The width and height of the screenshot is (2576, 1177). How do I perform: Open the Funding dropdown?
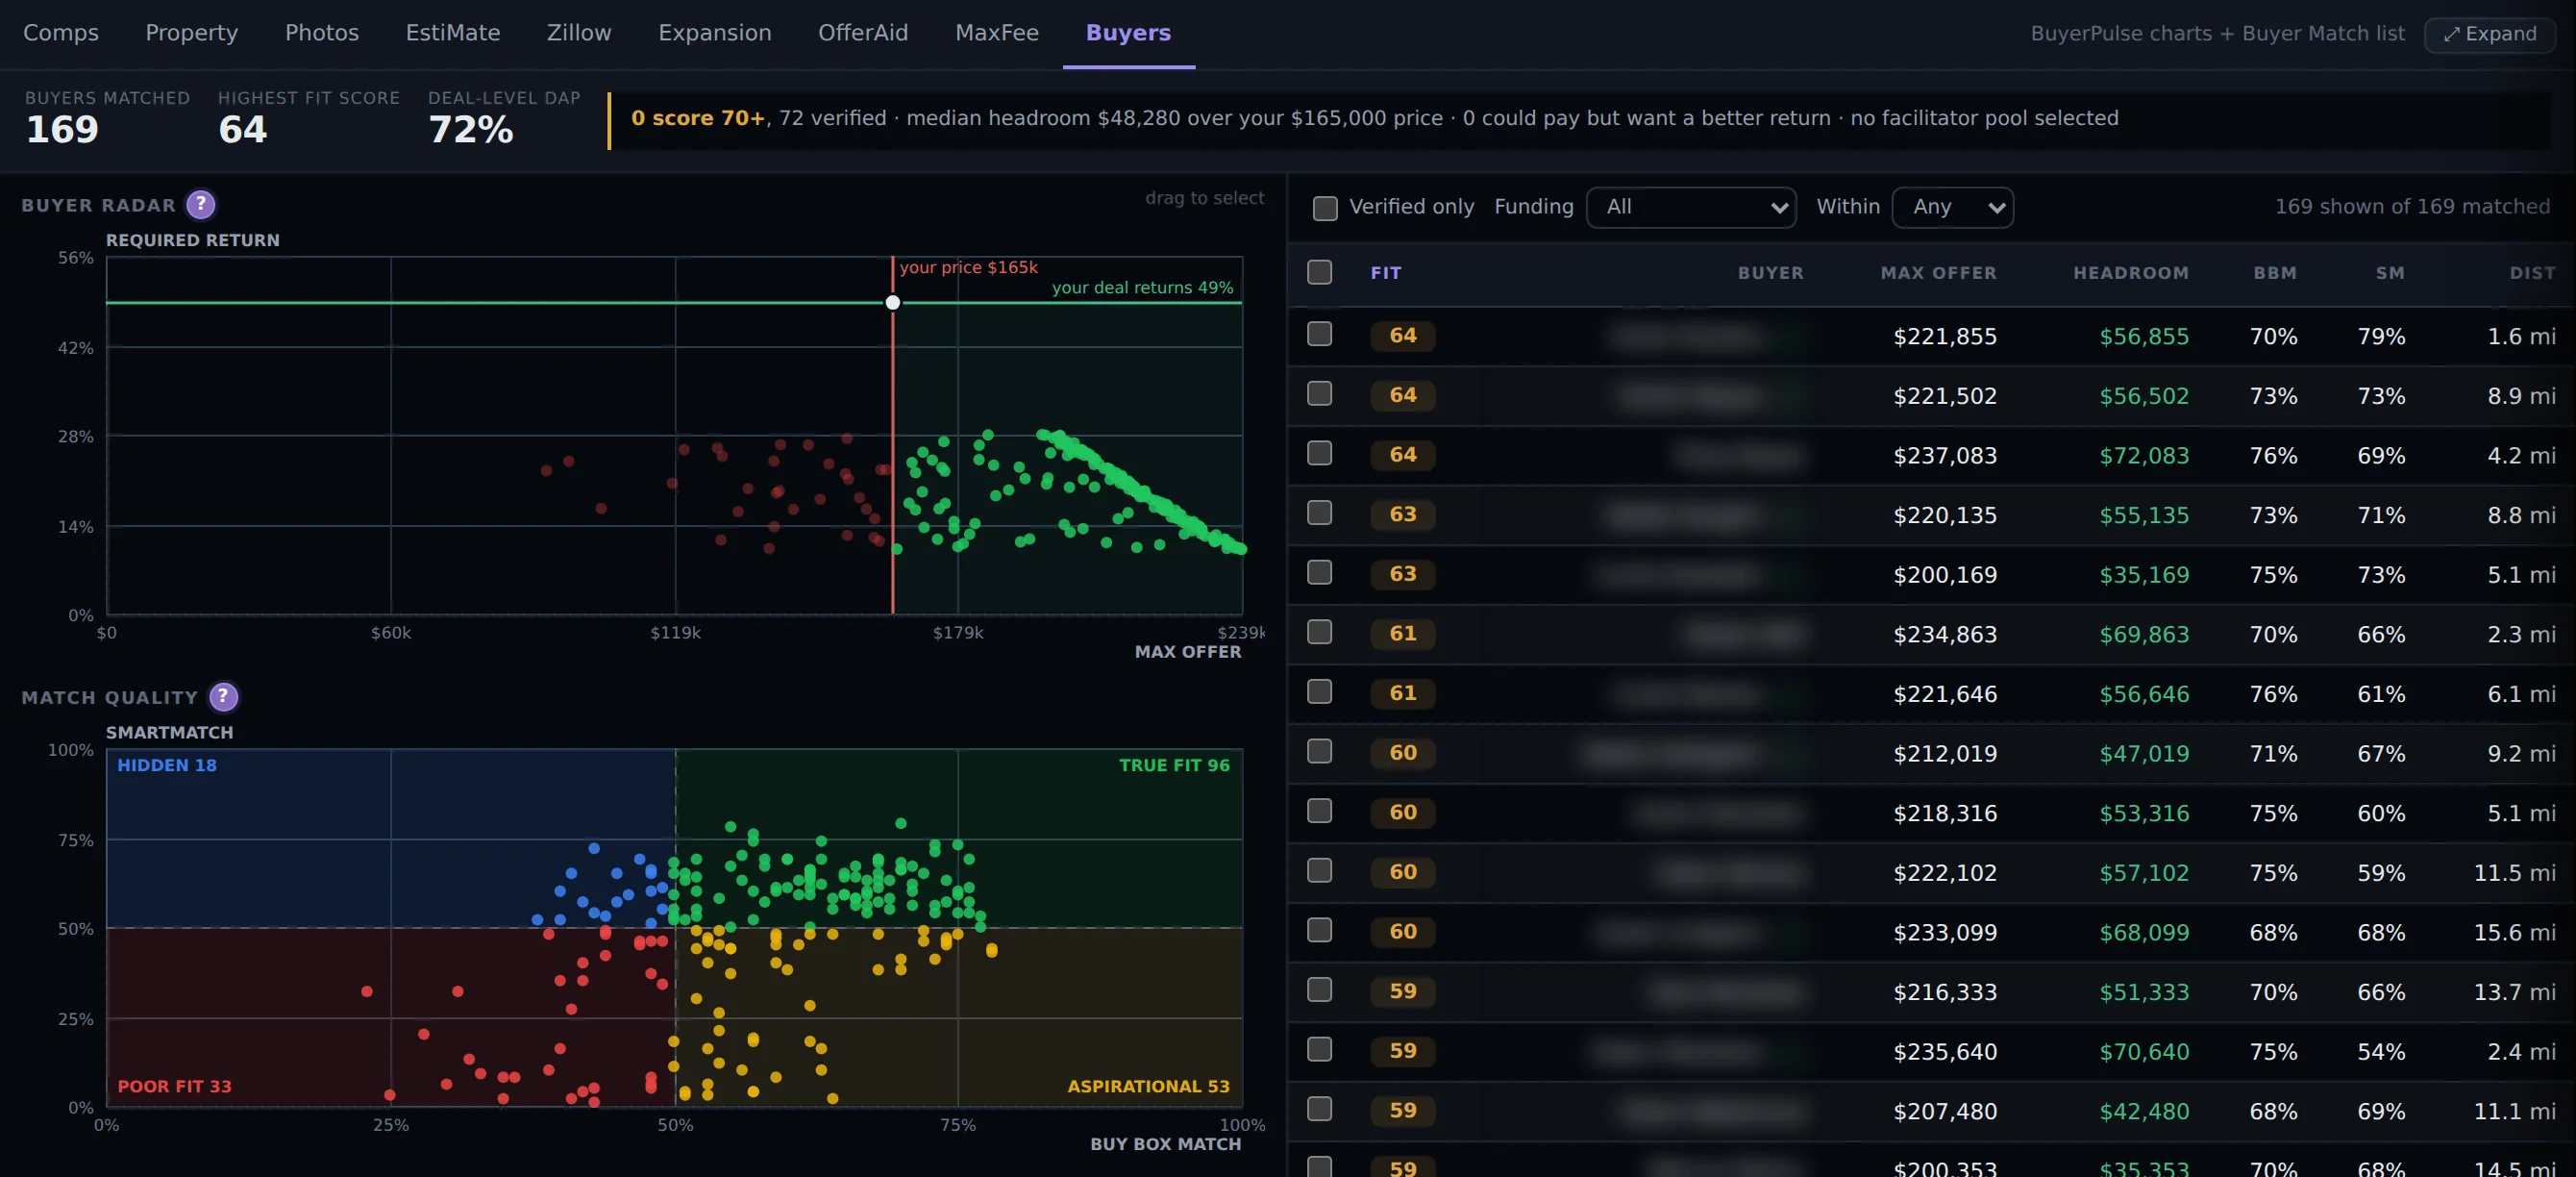tap(1692, 207)
